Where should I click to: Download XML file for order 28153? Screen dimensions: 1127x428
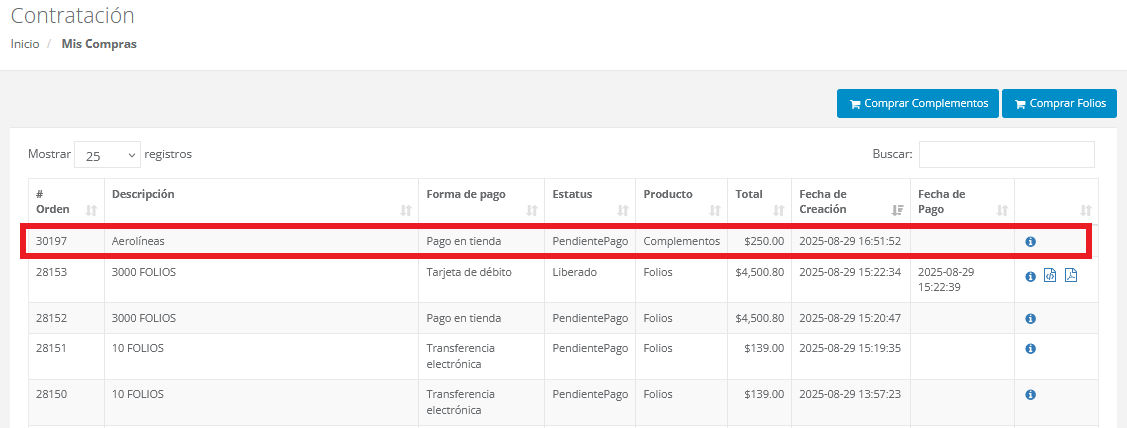tap(1050, 276)
